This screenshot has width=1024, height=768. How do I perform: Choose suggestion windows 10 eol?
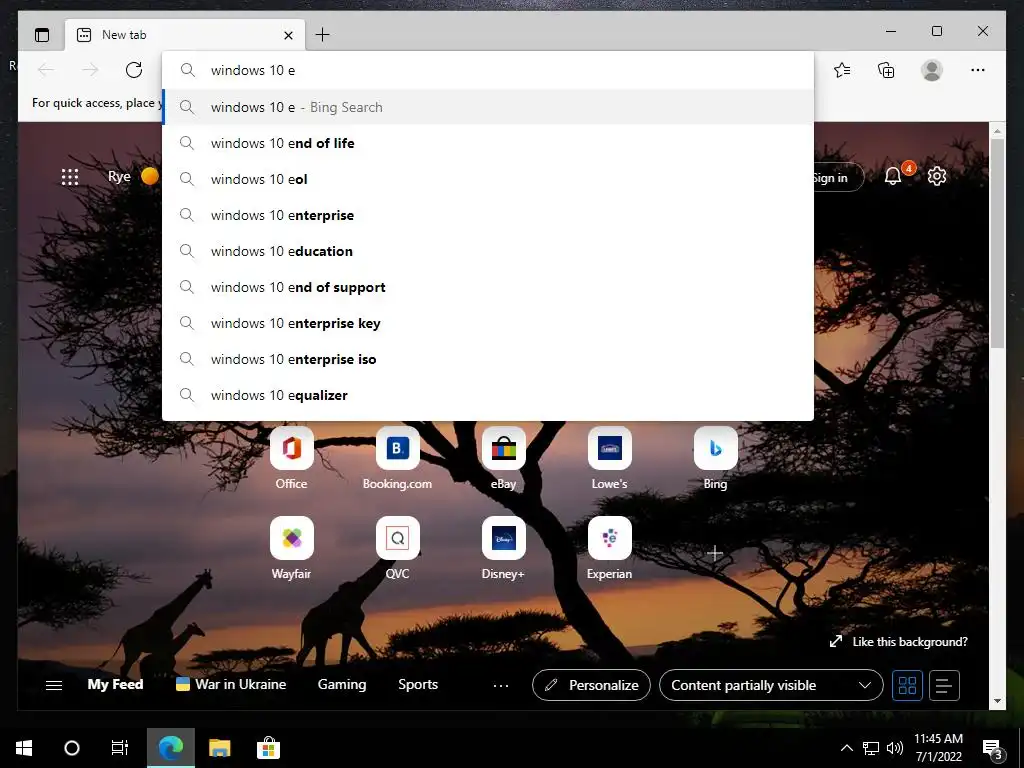pos(488,179)
